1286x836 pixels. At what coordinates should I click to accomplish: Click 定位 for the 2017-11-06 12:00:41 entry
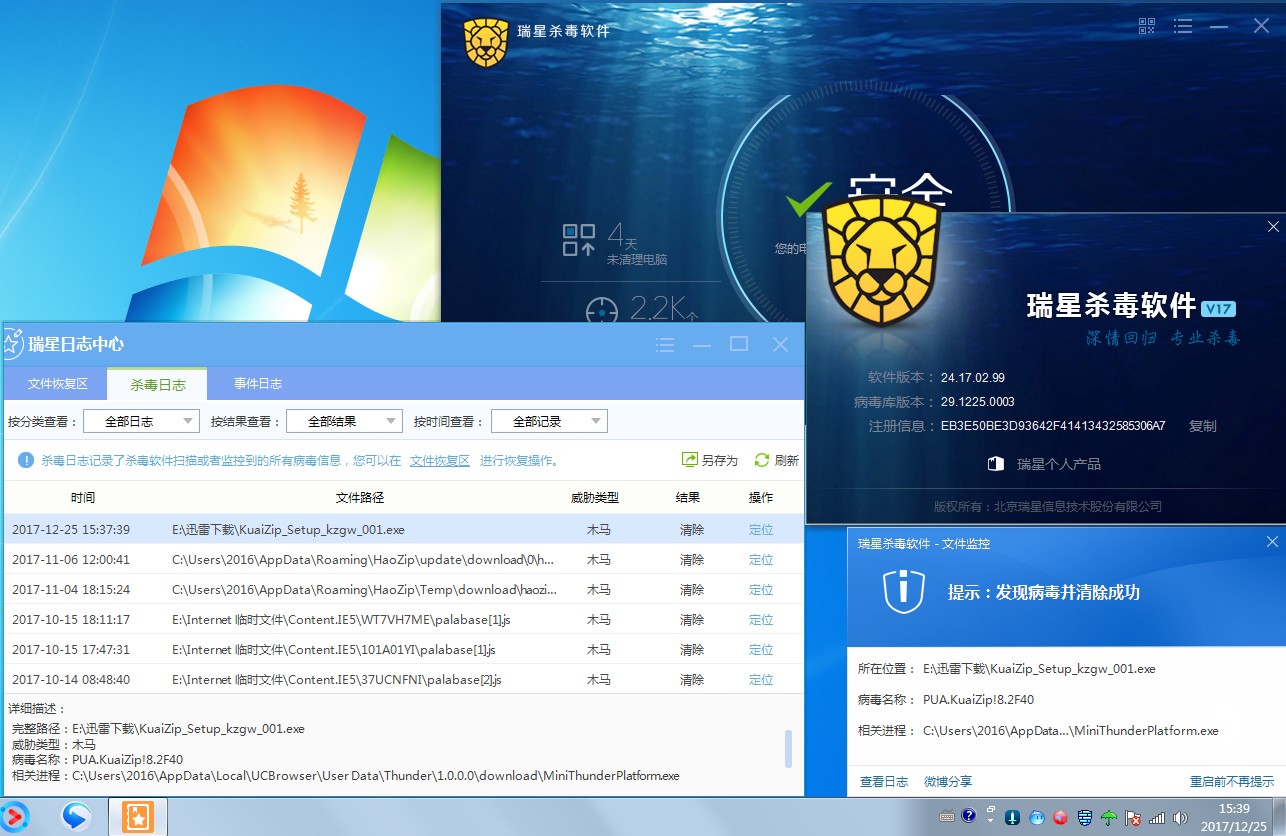pos(761,560)
